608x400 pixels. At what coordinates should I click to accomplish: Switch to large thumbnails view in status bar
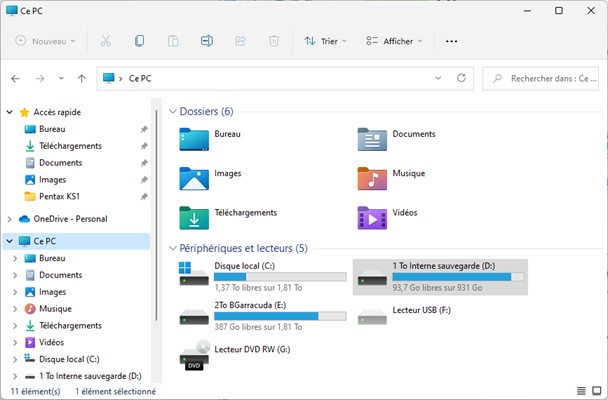(596, 390)
